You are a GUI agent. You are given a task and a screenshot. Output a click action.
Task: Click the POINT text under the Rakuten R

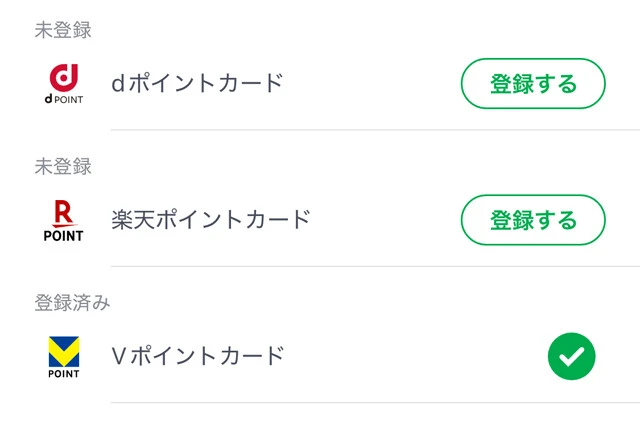point(64,236)
